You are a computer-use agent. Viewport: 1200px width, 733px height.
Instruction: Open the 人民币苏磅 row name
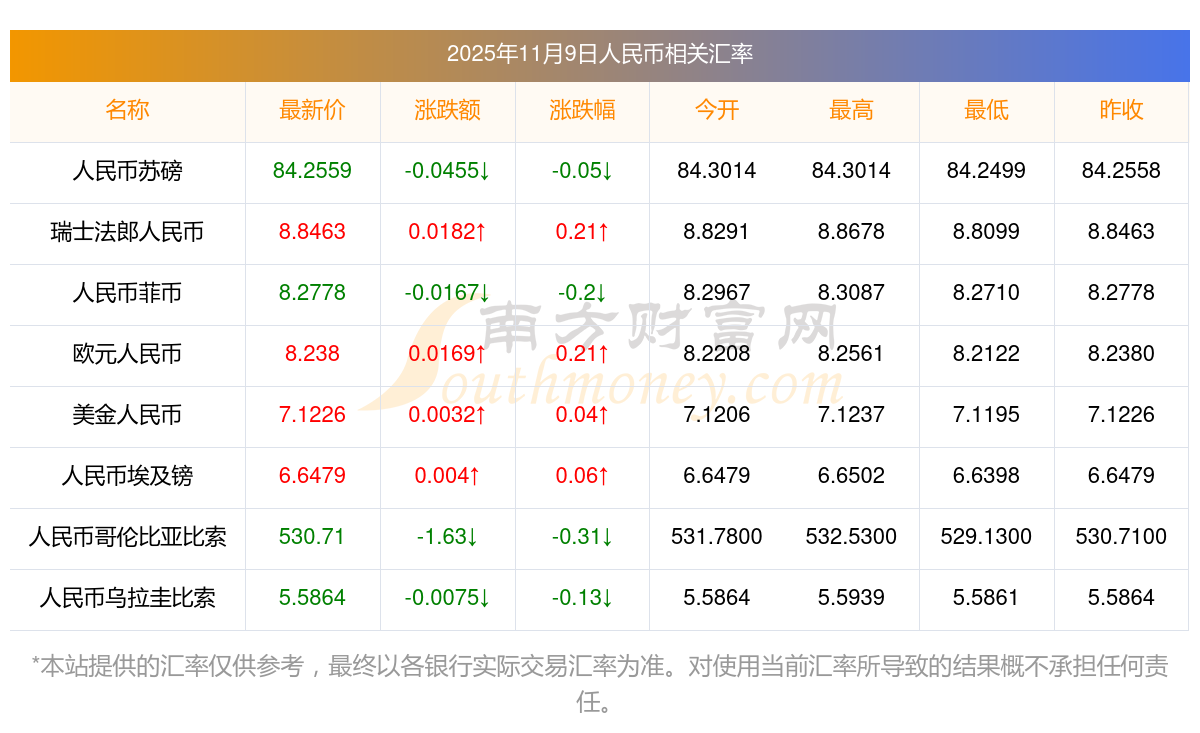(x=127, y=171)
